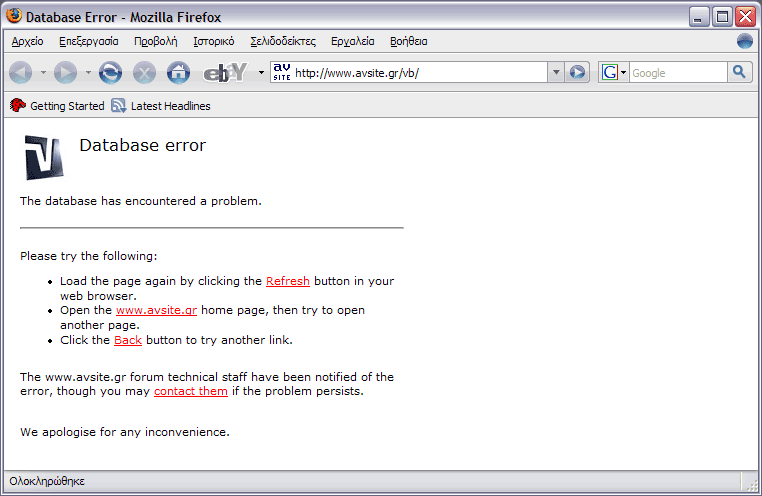Click the Database error heading text
This screenshot has height=496, width=762.
coord(142,145)
